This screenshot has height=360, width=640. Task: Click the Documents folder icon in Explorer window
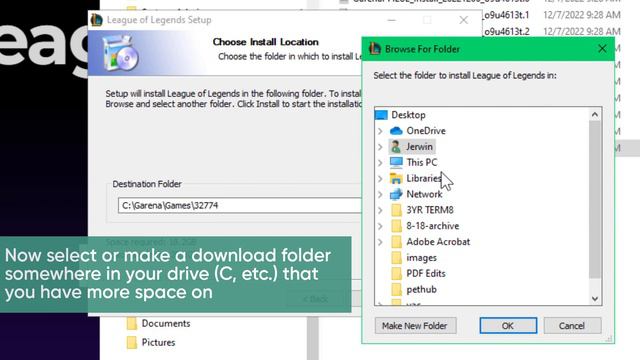[132, 323]
